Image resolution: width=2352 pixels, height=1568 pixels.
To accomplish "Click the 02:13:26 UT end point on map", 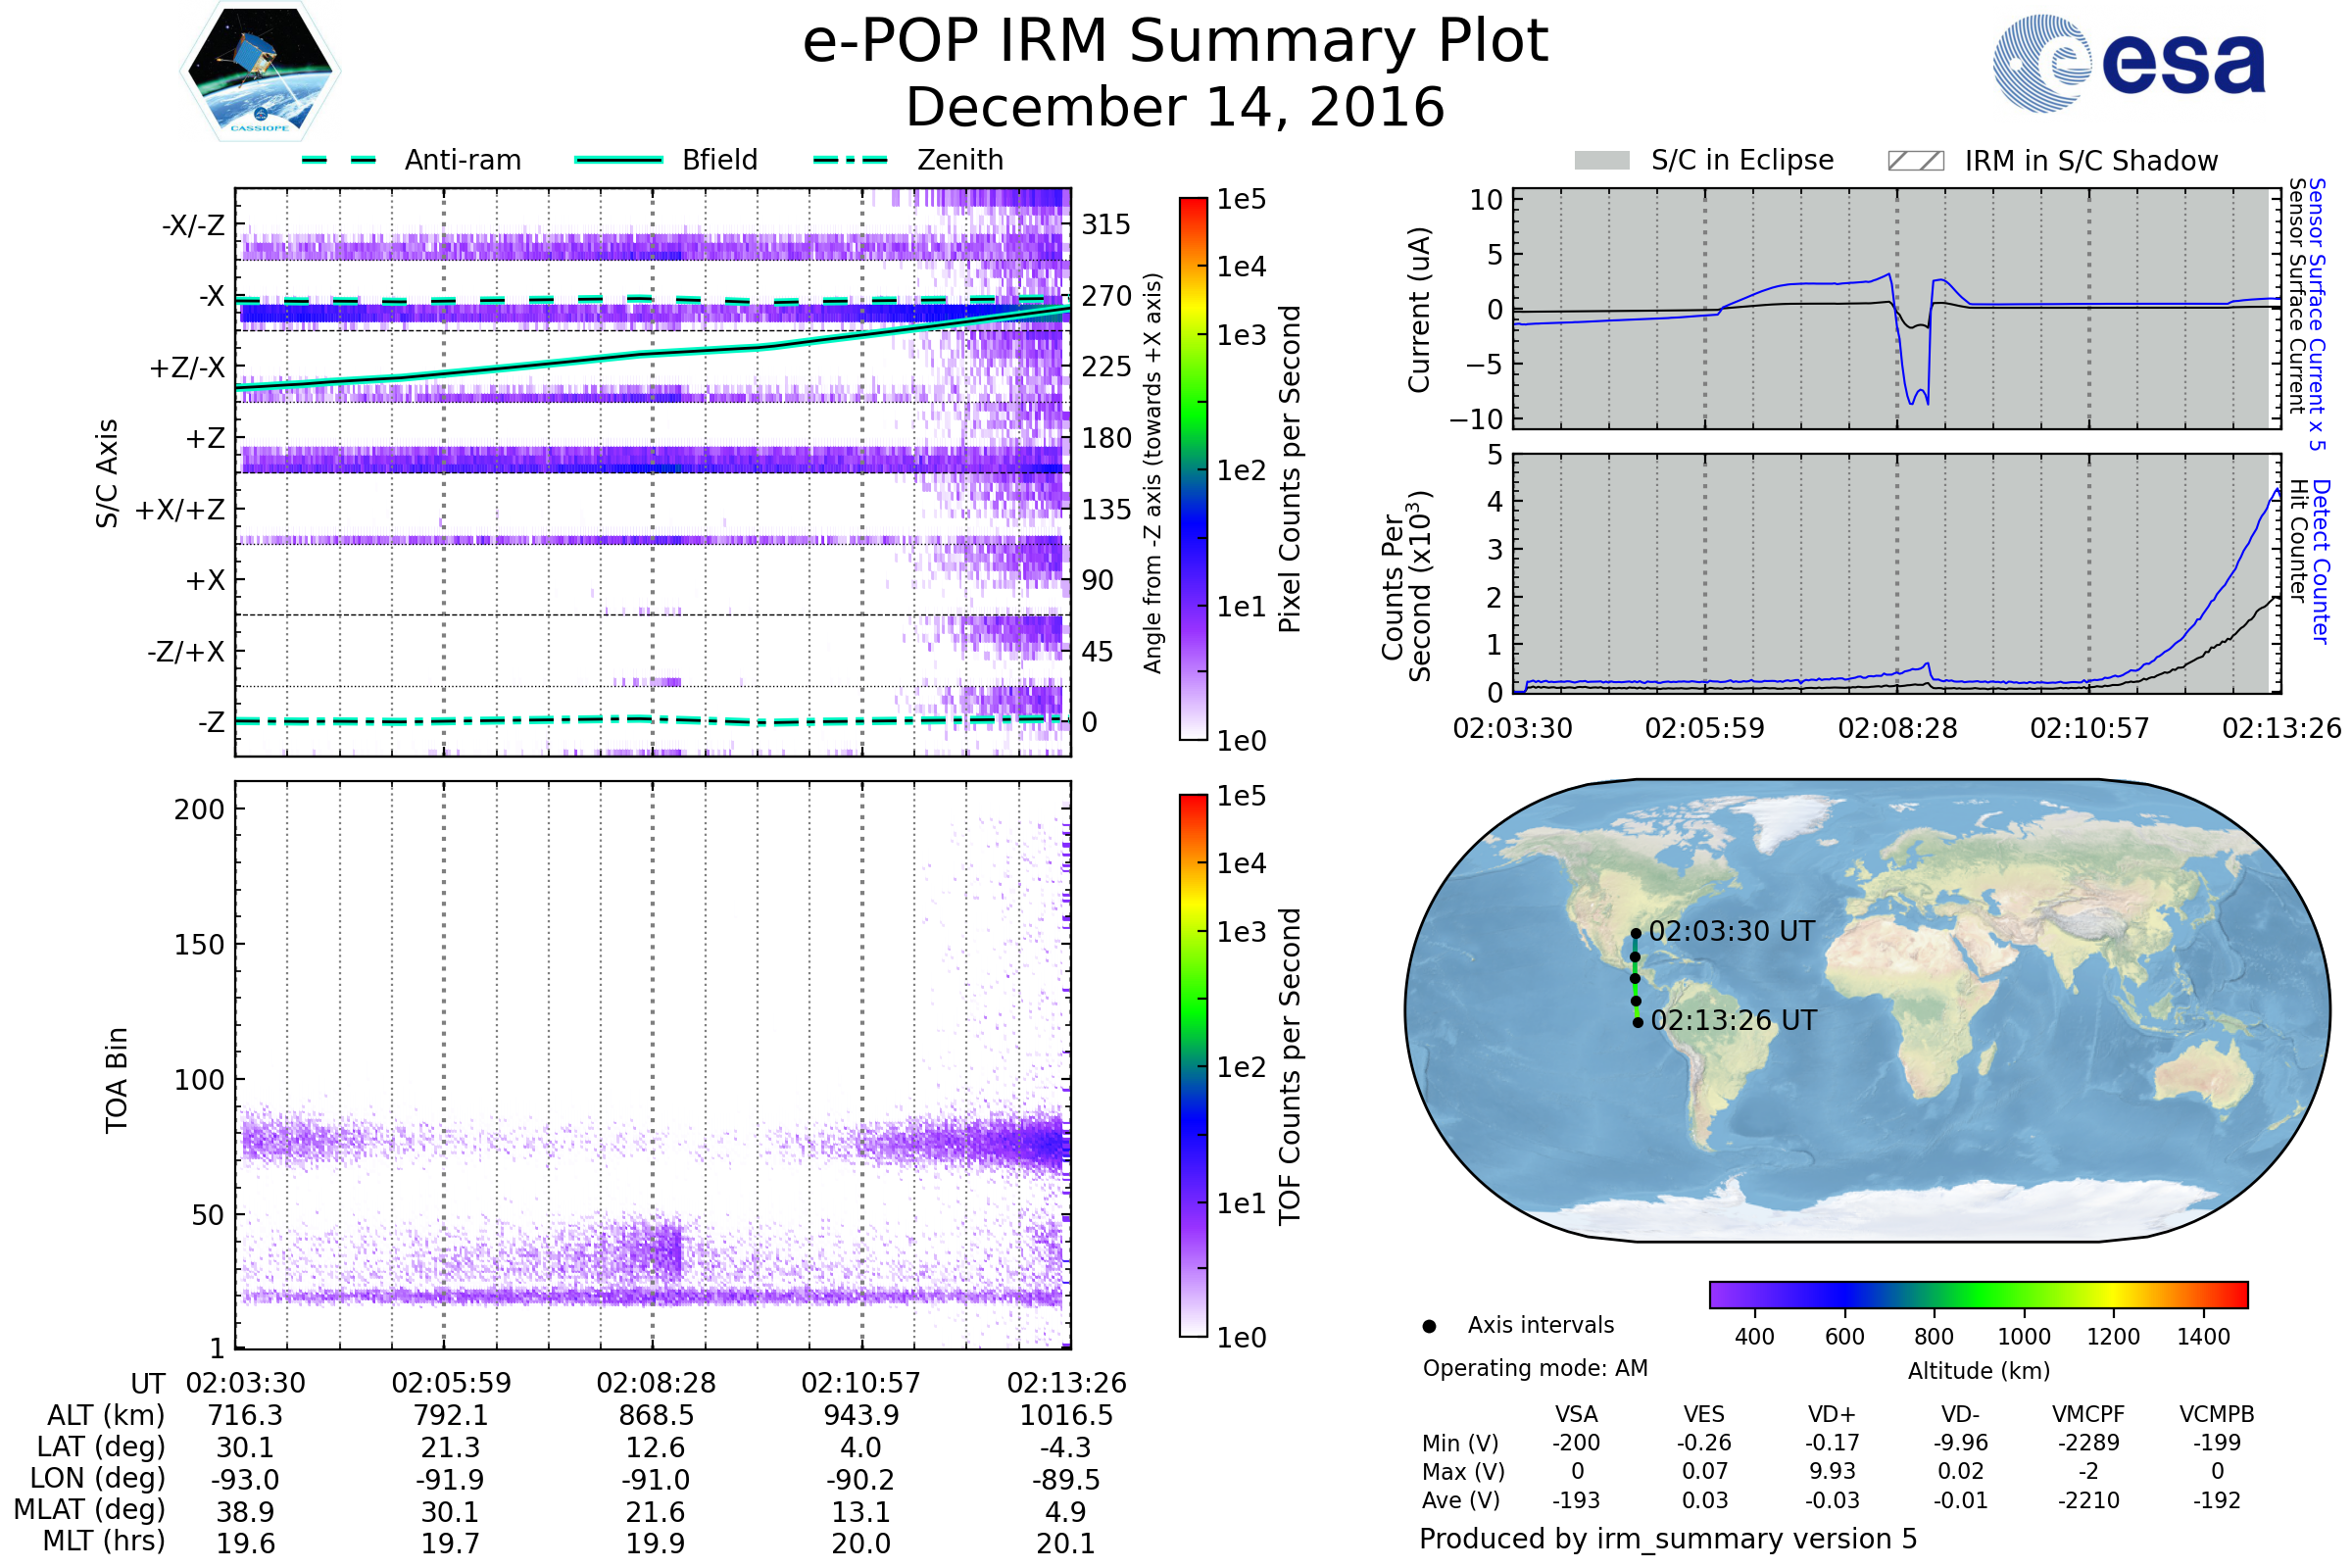I will [x=1638, y=1022].
